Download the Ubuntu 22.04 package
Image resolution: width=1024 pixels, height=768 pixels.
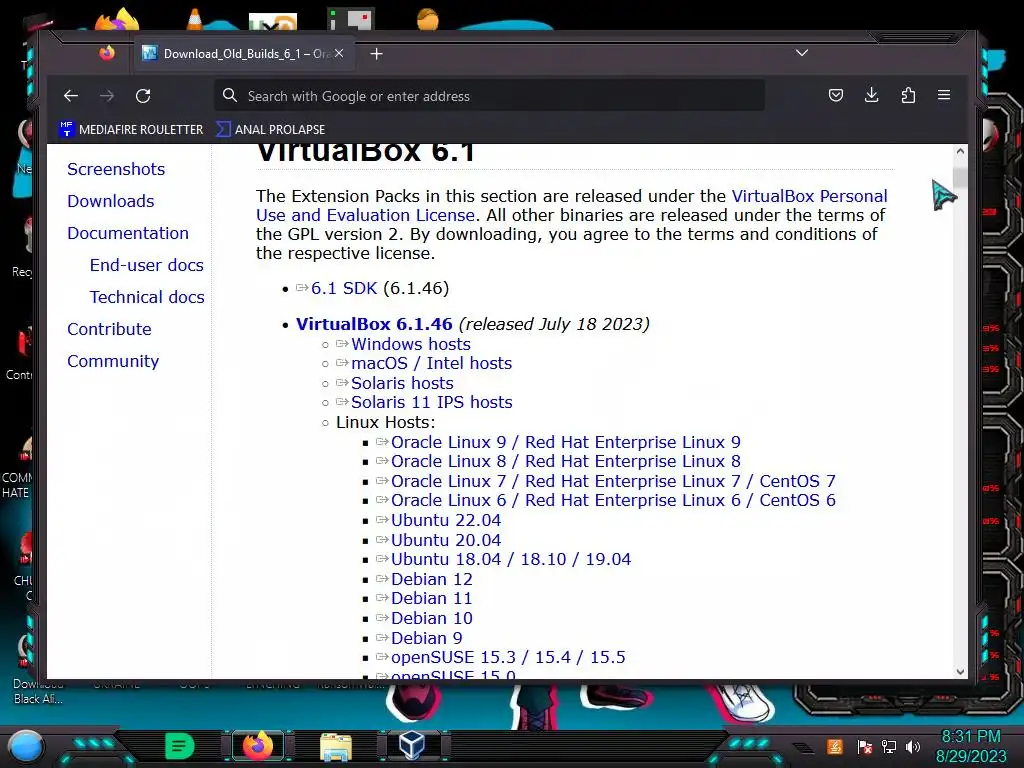(x=446, y=520)
